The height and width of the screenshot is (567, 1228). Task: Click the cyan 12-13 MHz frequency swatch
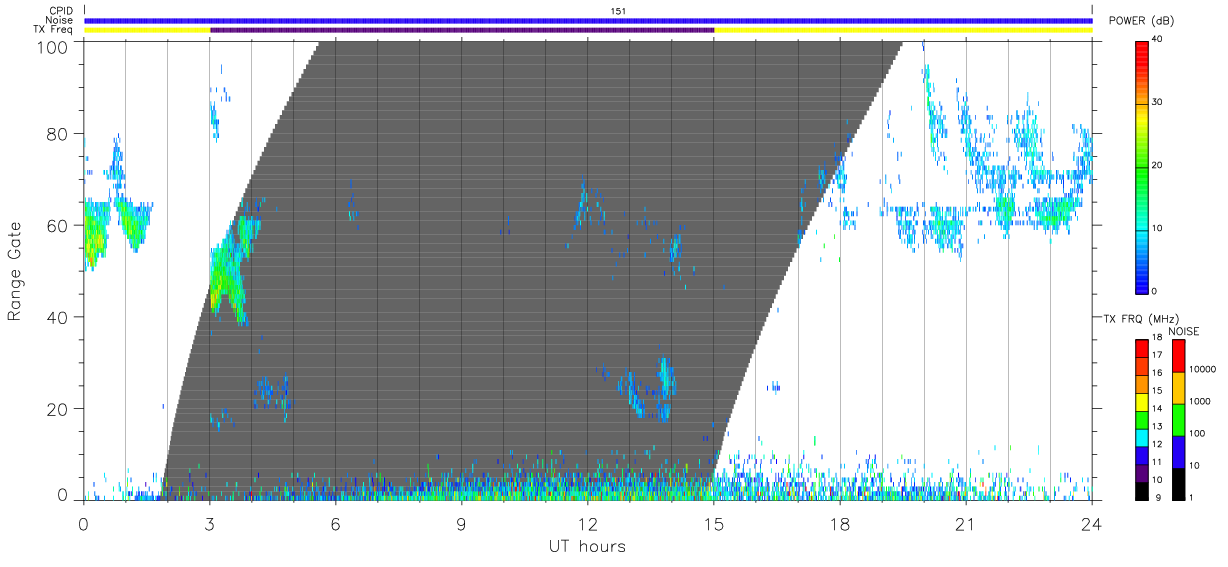click(x=1142, y=436)
